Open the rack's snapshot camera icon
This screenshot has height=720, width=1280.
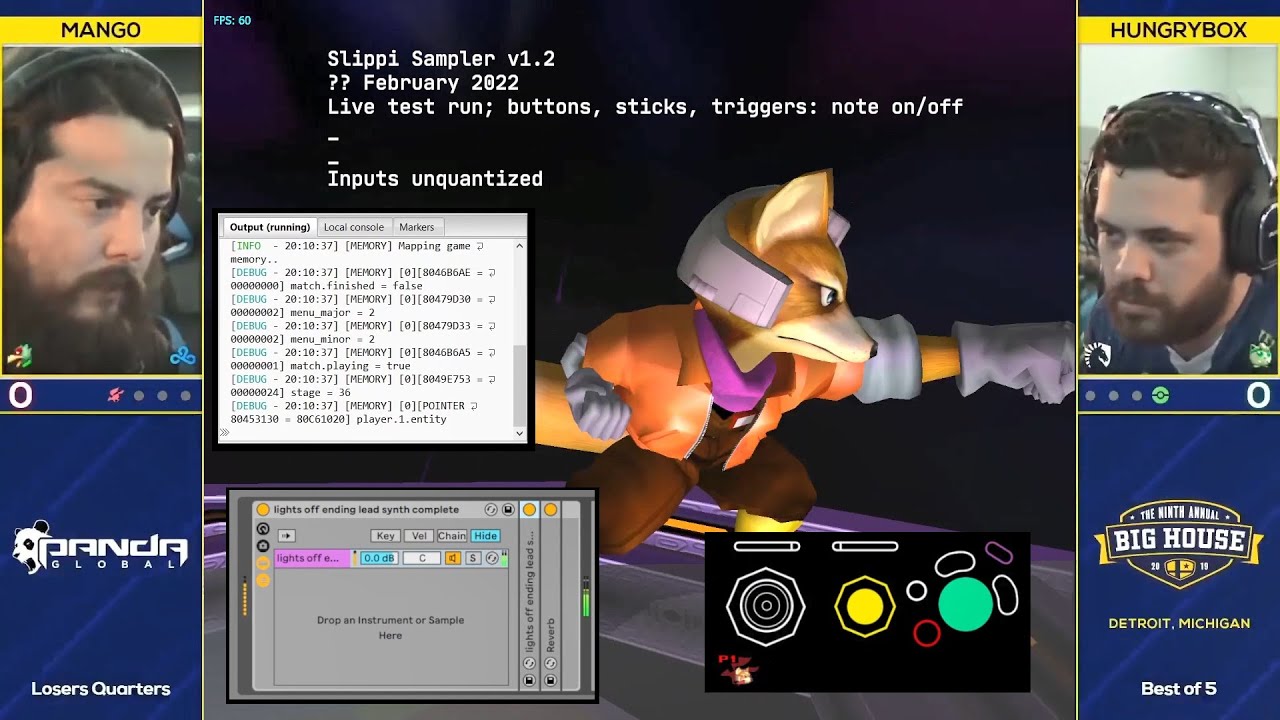coord(263,546)
